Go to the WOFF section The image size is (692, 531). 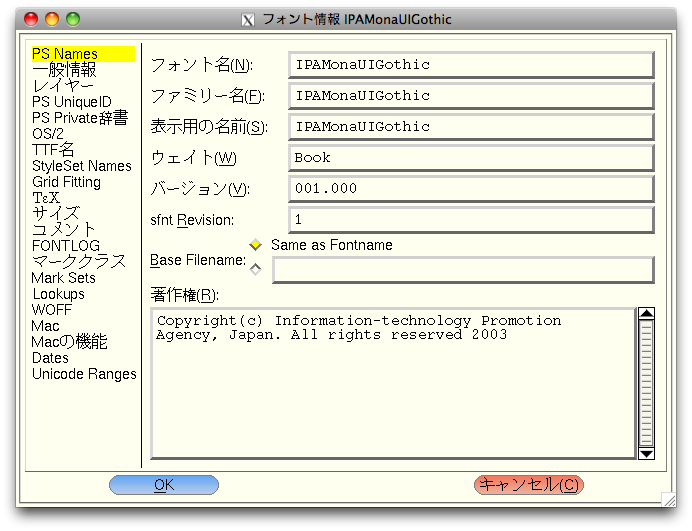coord(52,310)
